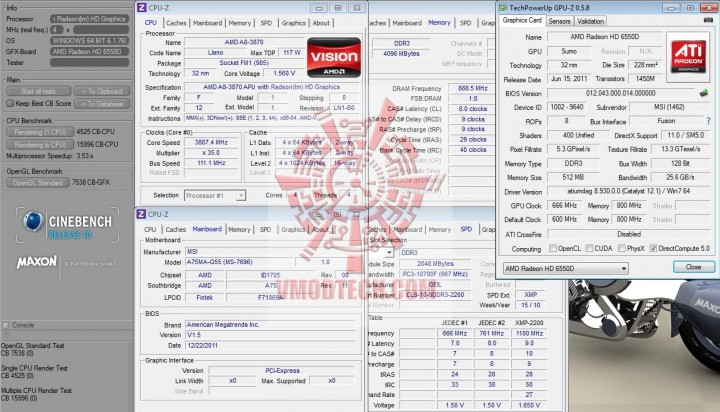Click the green BIOS save chip icon
720x412 pixels.
pyautogui.click(x=703, y=93)
